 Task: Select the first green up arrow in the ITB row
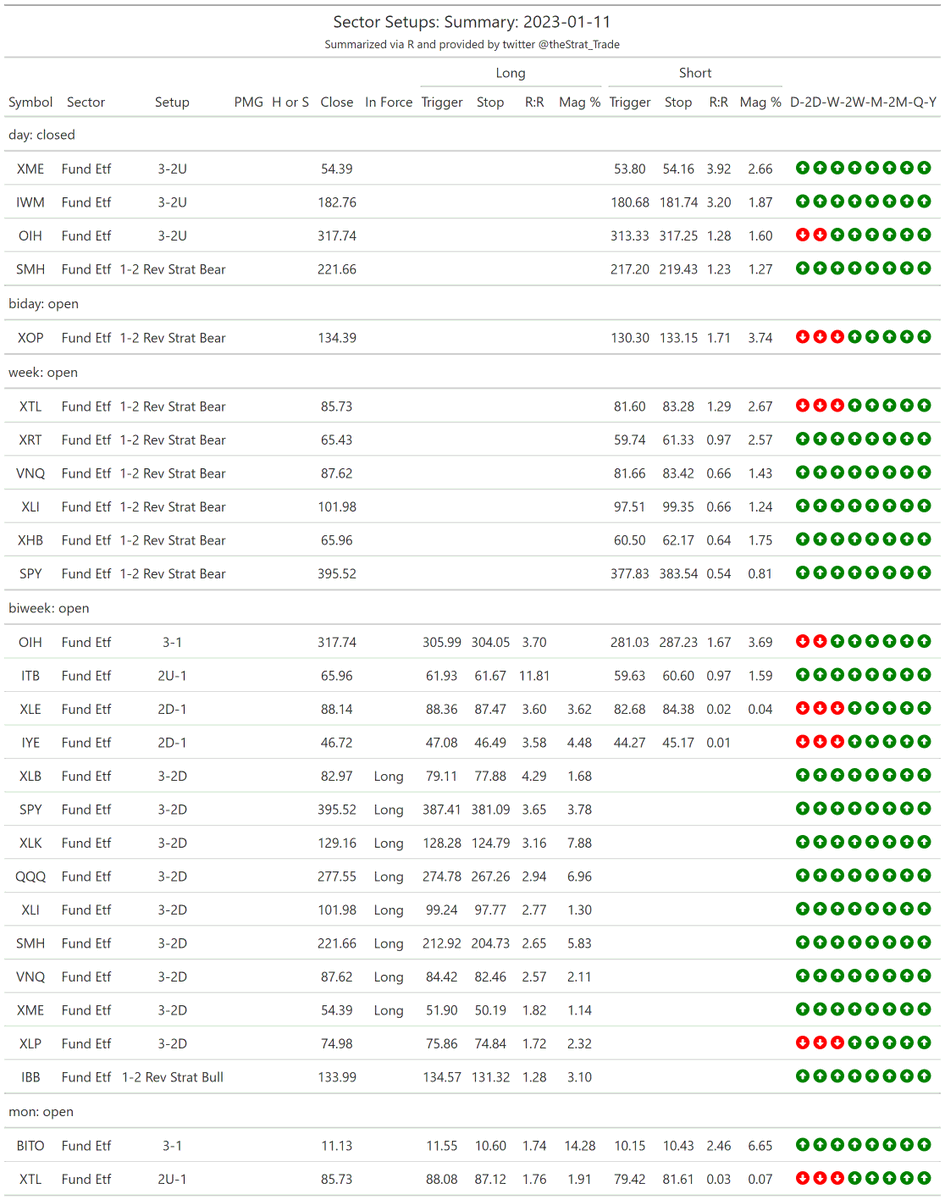(x=803, y=676)
